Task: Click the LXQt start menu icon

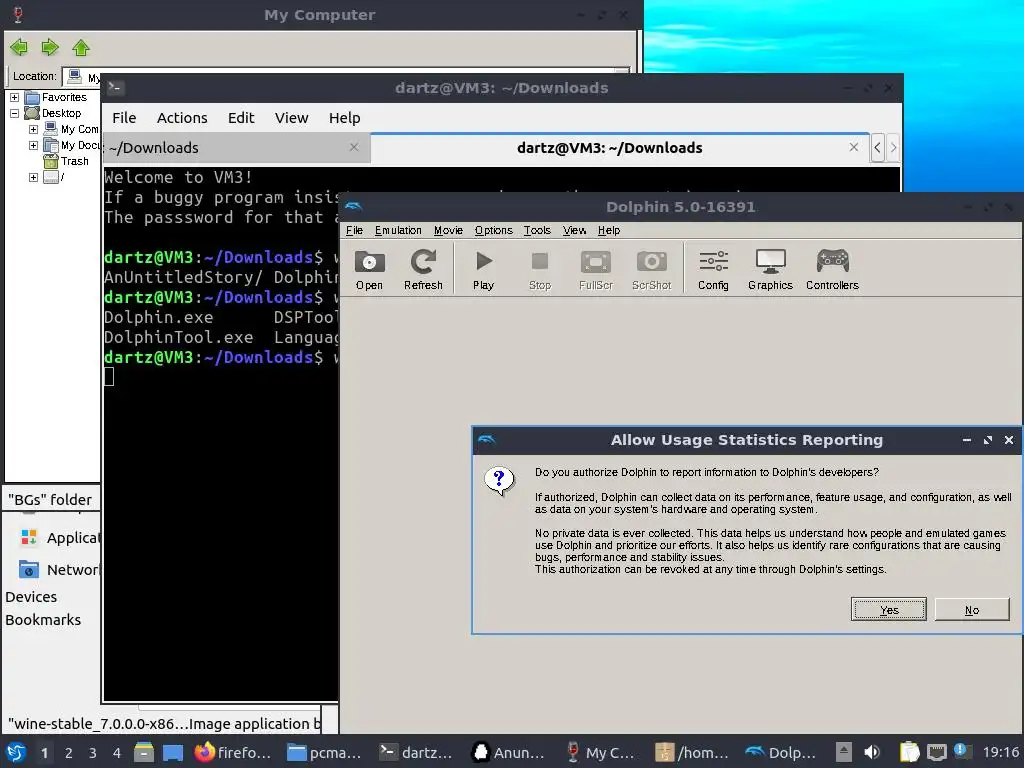Action: click(16, 752)
